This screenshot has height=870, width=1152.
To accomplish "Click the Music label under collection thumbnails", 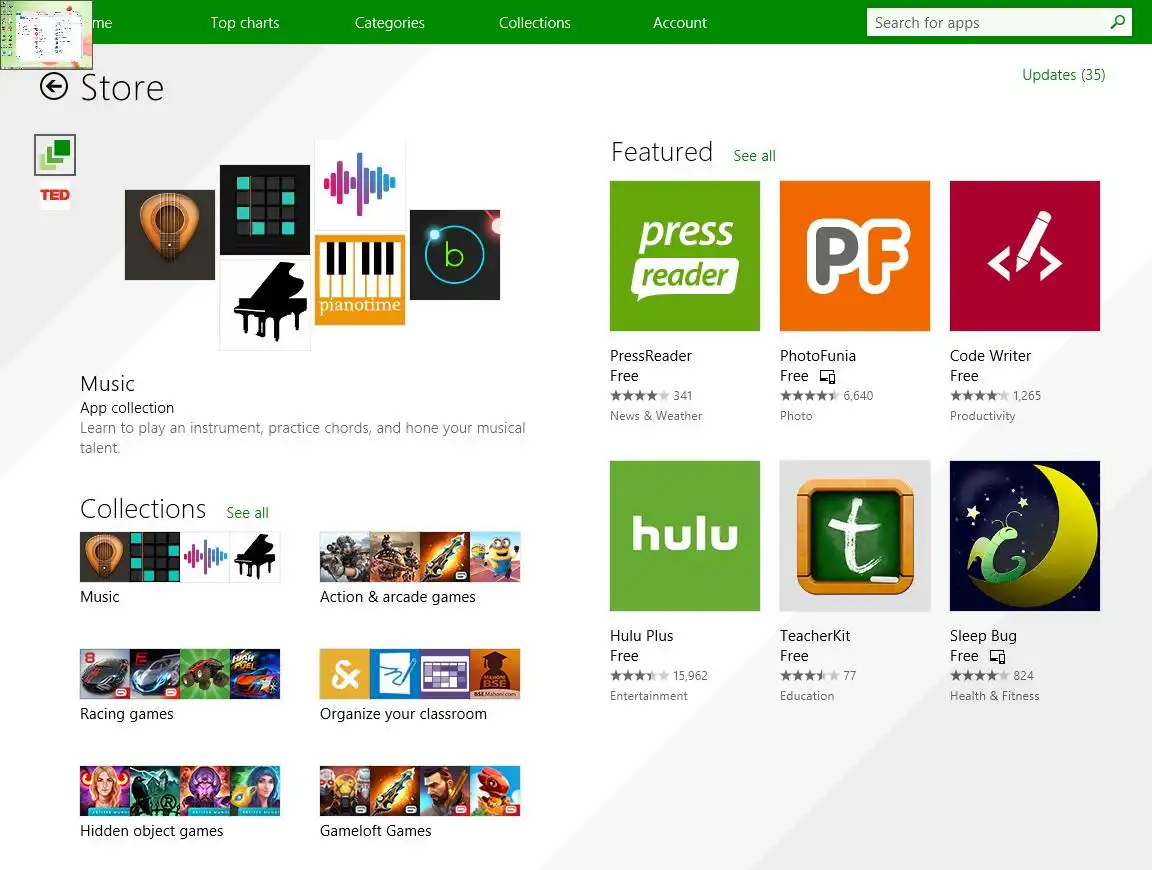I will [x=99, y=597].
